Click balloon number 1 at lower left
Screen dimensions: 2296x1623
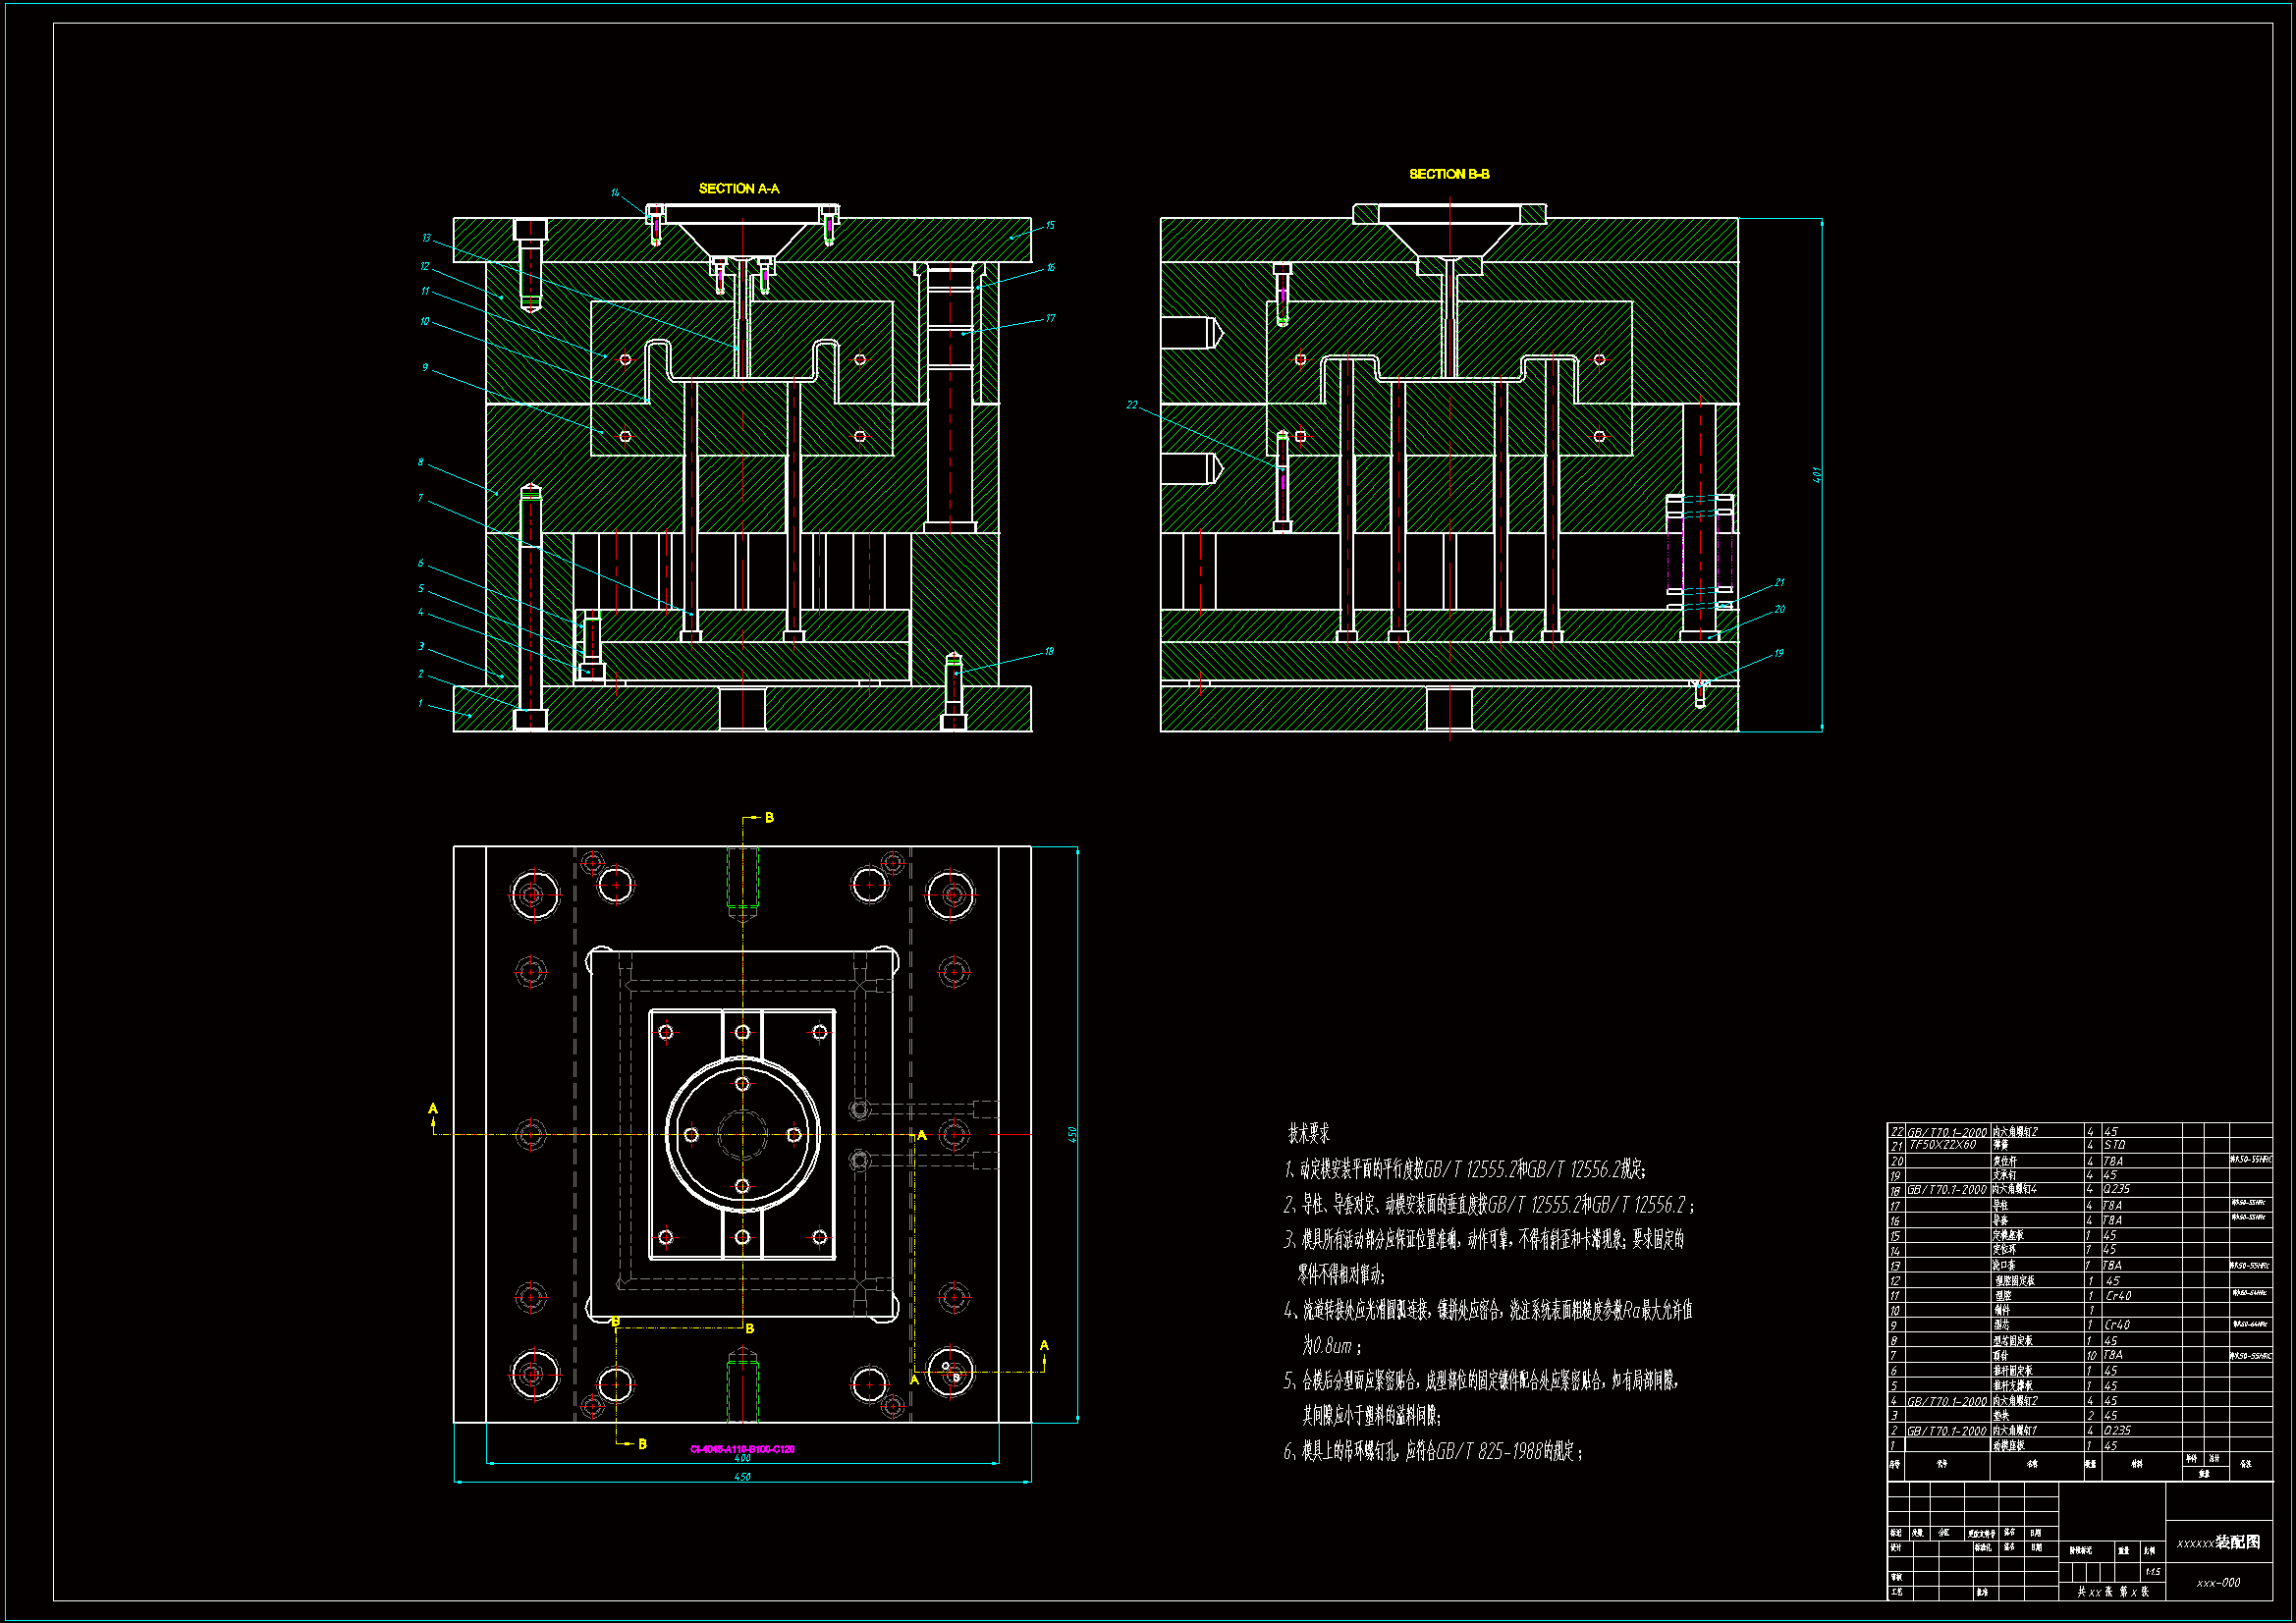(x=420, y=704)
